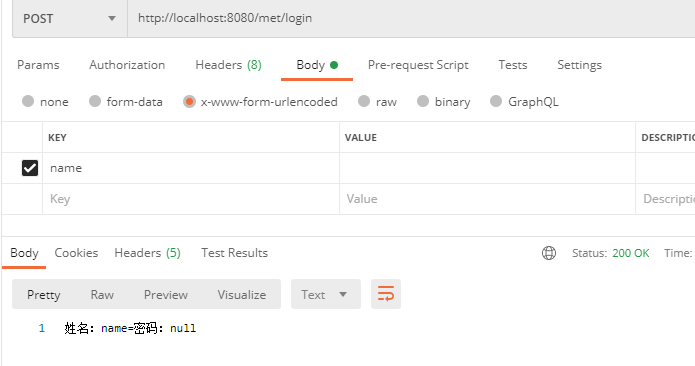This screenshot has height=366, width=695.
Task: Click the value cell for name
Action: (x=488, y=168)
